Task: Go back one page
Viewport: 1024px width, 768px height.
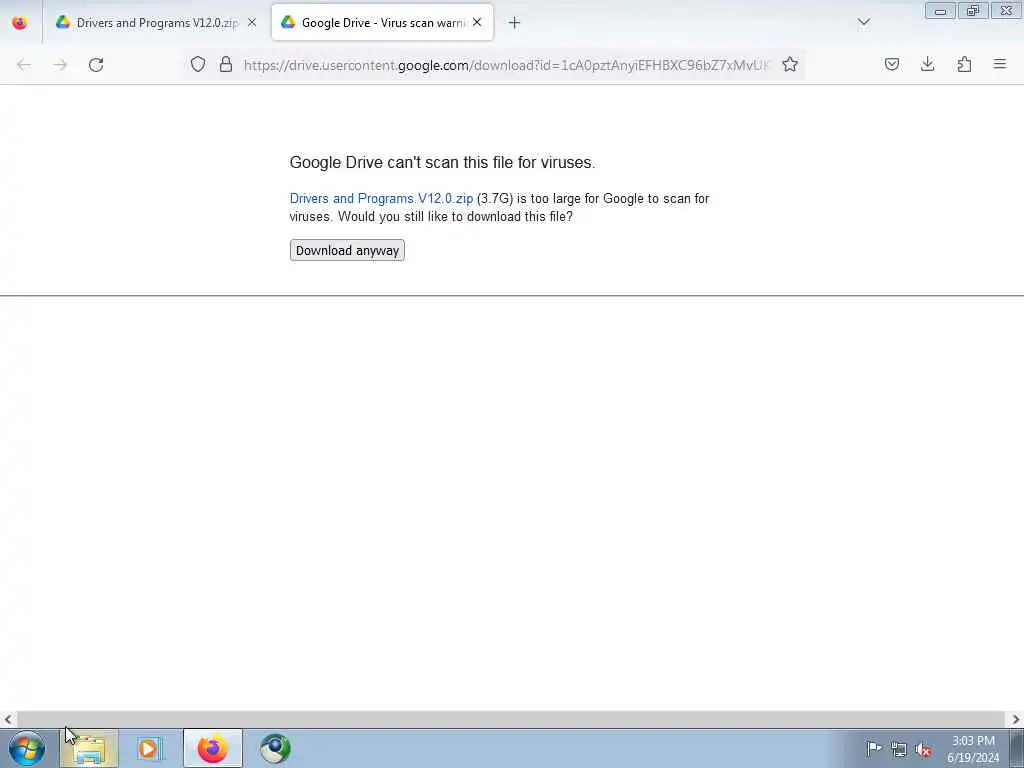Action: [x=24, y=65]
